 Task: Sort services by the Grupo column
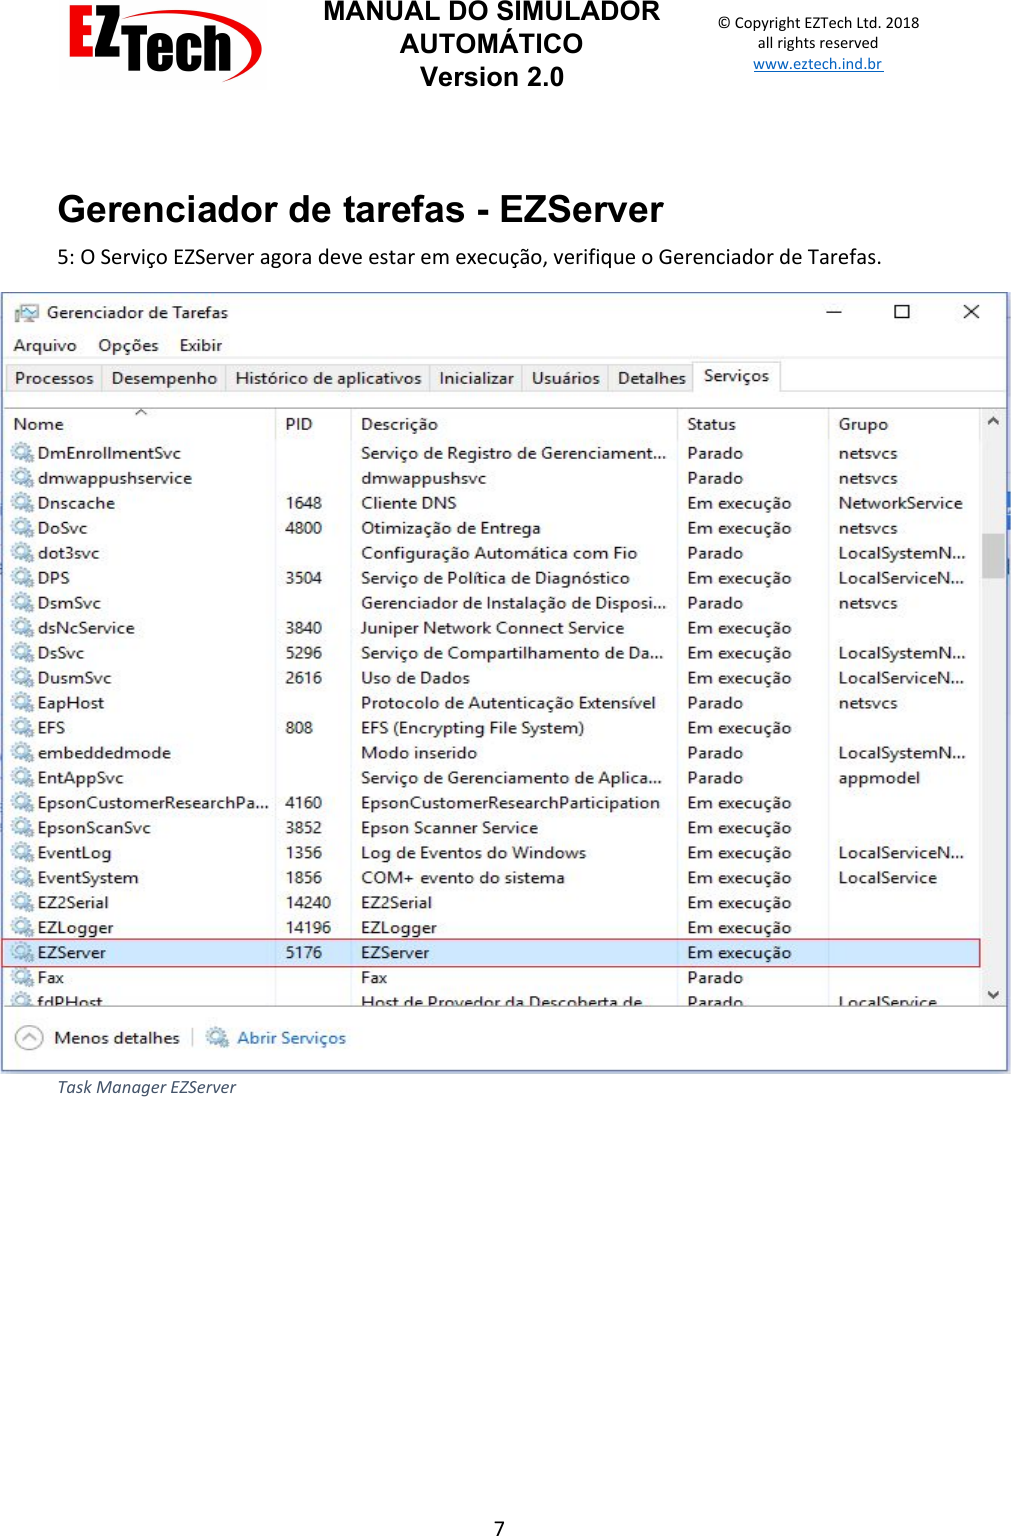pyautogui.click(x=904, y=424)
